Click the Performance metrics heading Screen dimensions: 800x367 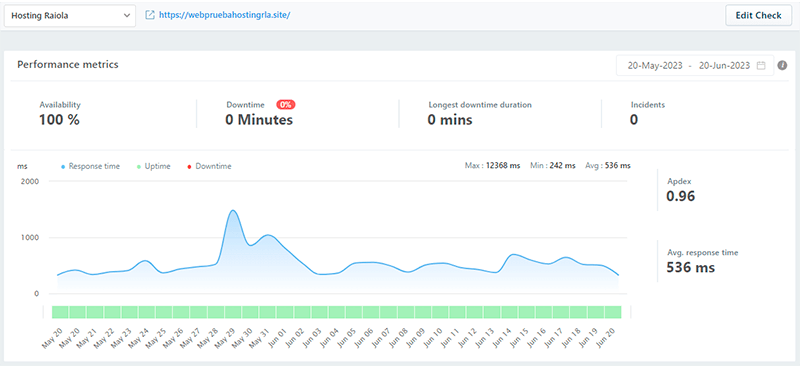(68, 65)
